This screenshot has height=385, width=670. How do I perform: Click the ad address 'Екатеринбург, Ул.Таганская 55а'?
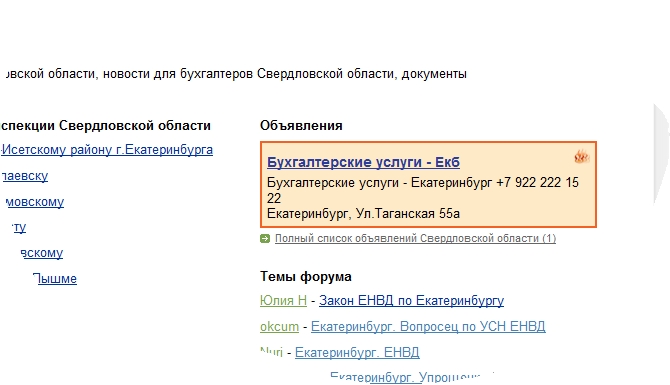click(363, 214)
